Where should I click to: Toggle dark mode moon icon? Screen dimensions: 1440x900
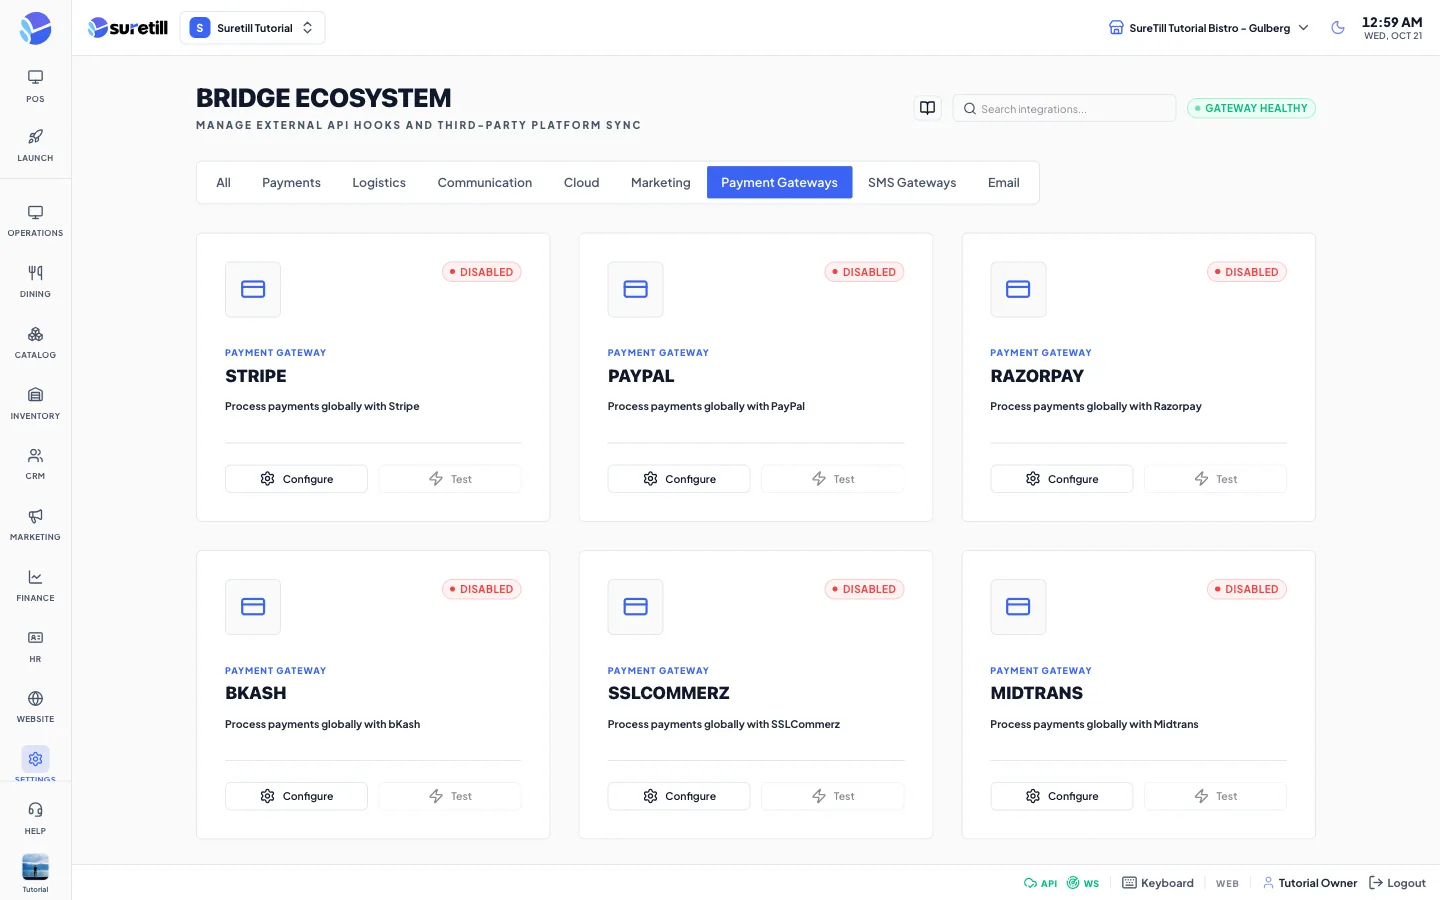[x=1338, y=28]
